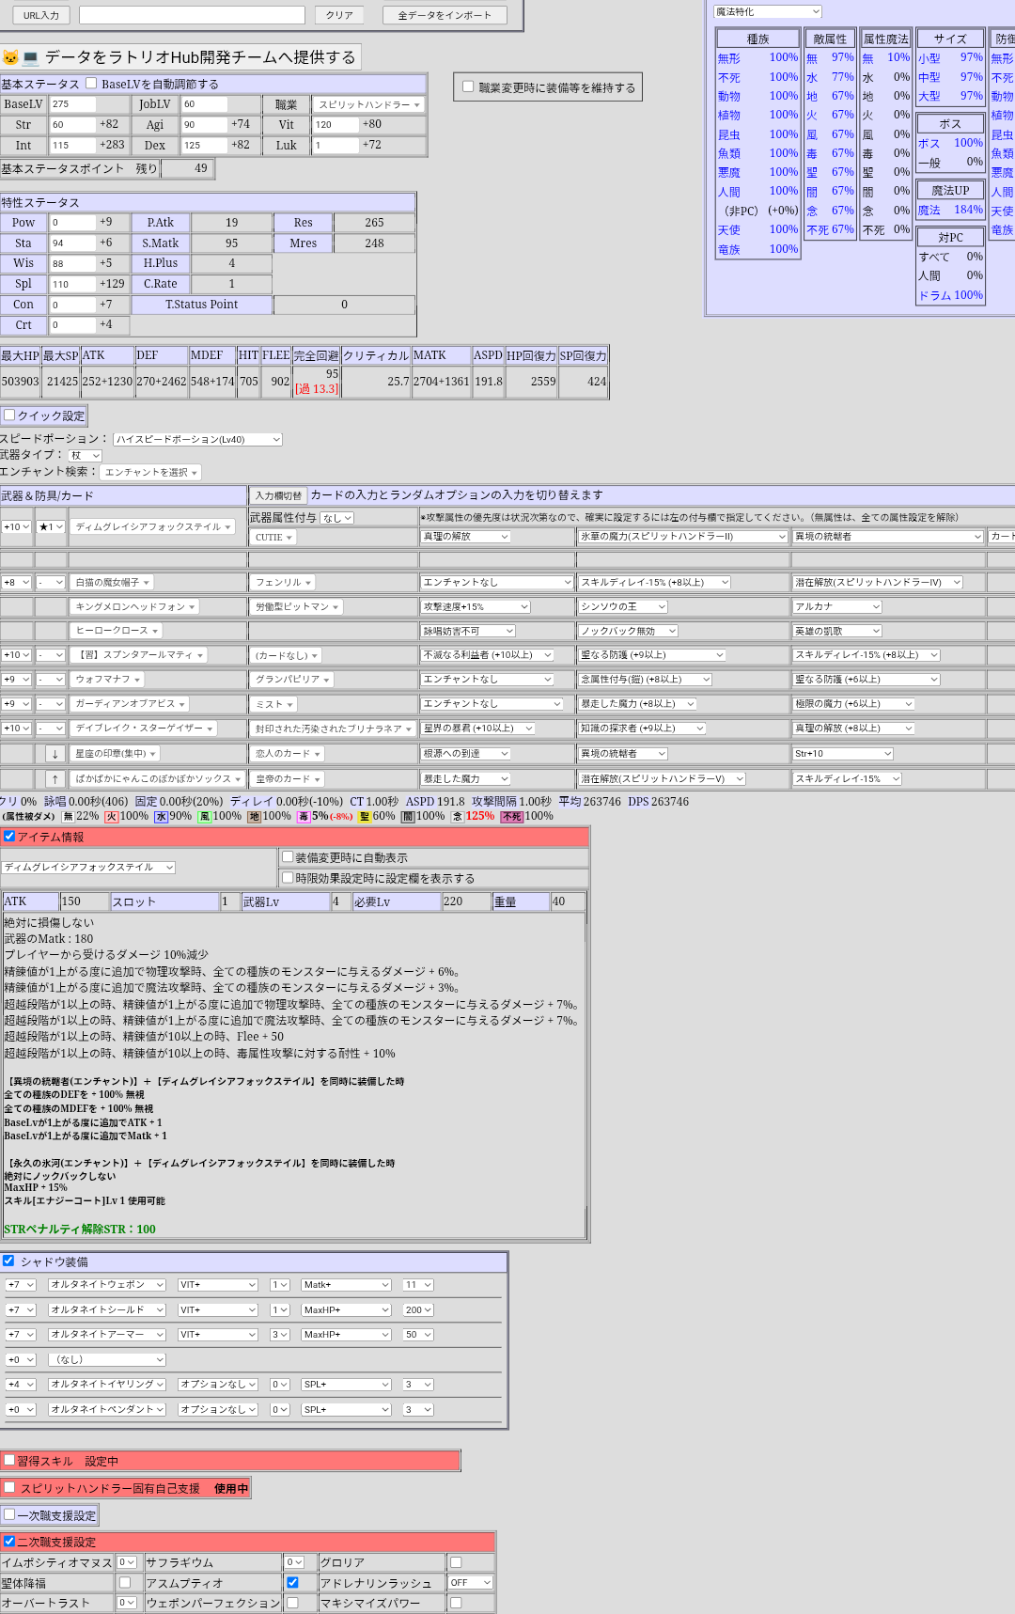Collapse the アイテム情報 section header
The height and width of the screenshot is (1614, 1015).
click(x=10, y=837)
